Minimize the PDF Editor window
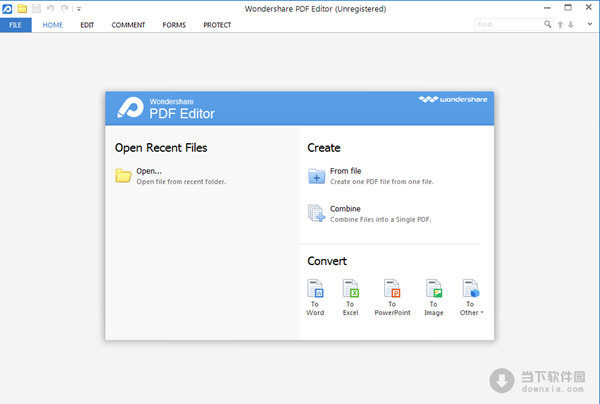This screenshot has width=600, height=404. (x=548, y=8)
